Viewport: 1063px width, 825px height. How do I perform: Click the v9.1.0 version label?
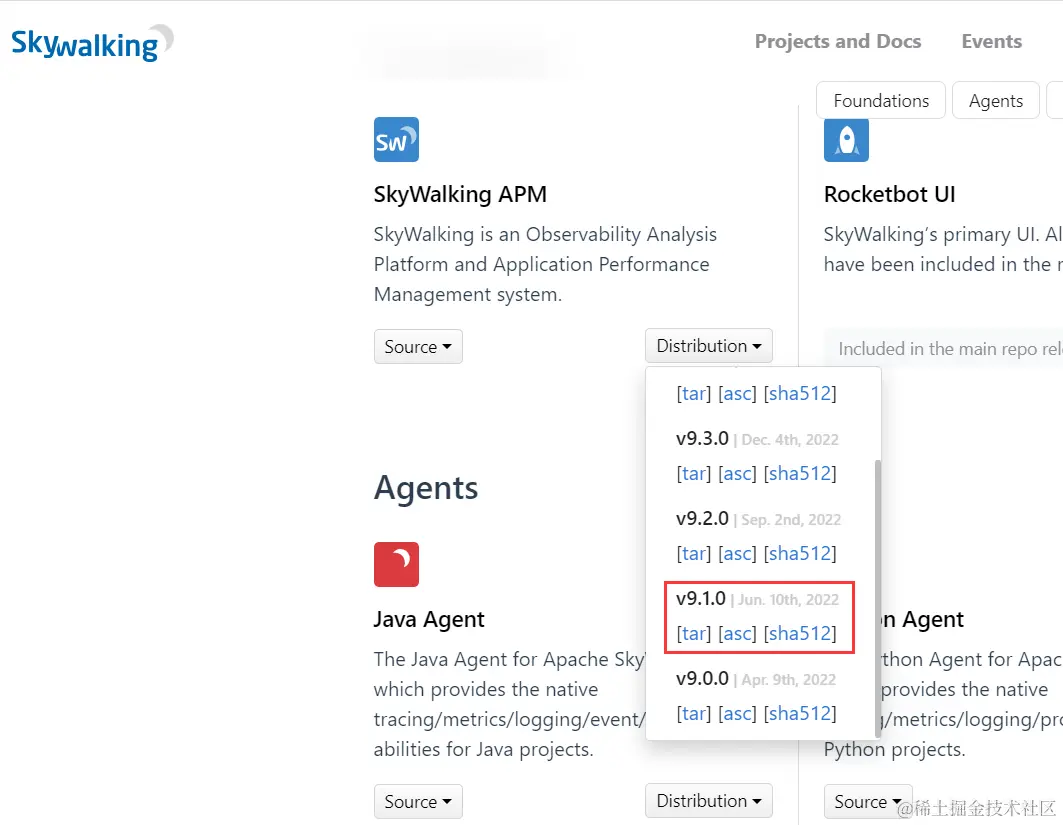tap(701, 599)
